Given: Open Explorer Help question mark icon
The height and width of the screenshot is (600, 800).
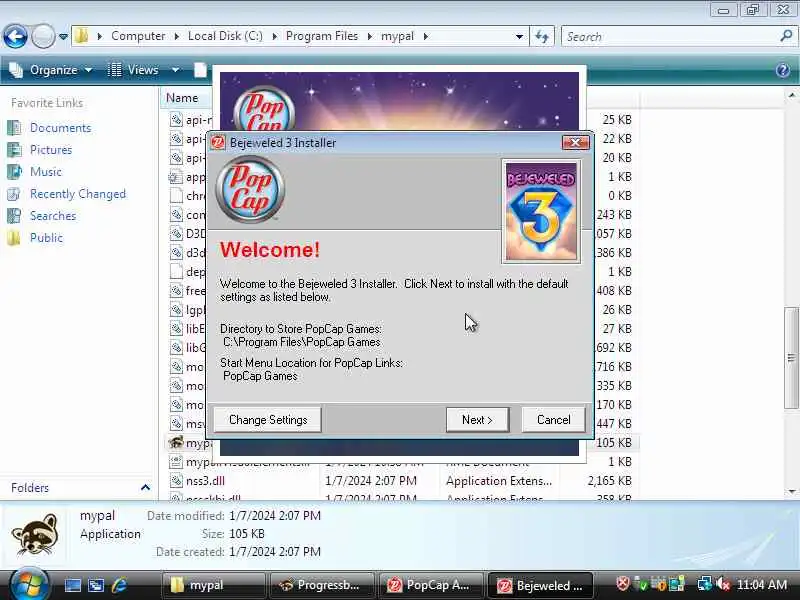Looking at the screenshot, I should [783, 70].
